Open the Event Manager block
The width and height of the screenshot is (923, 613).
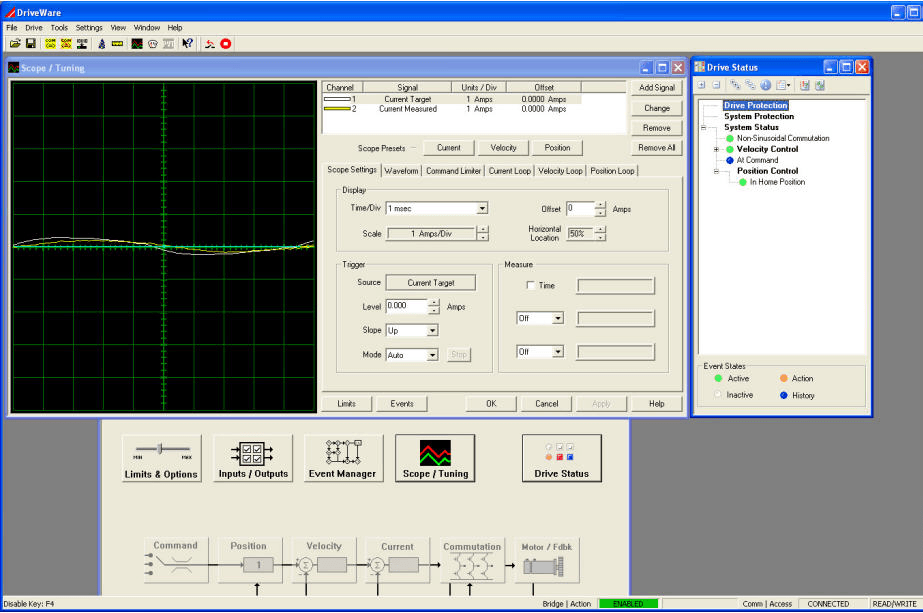pyautogui.click(x=343, y=458)
